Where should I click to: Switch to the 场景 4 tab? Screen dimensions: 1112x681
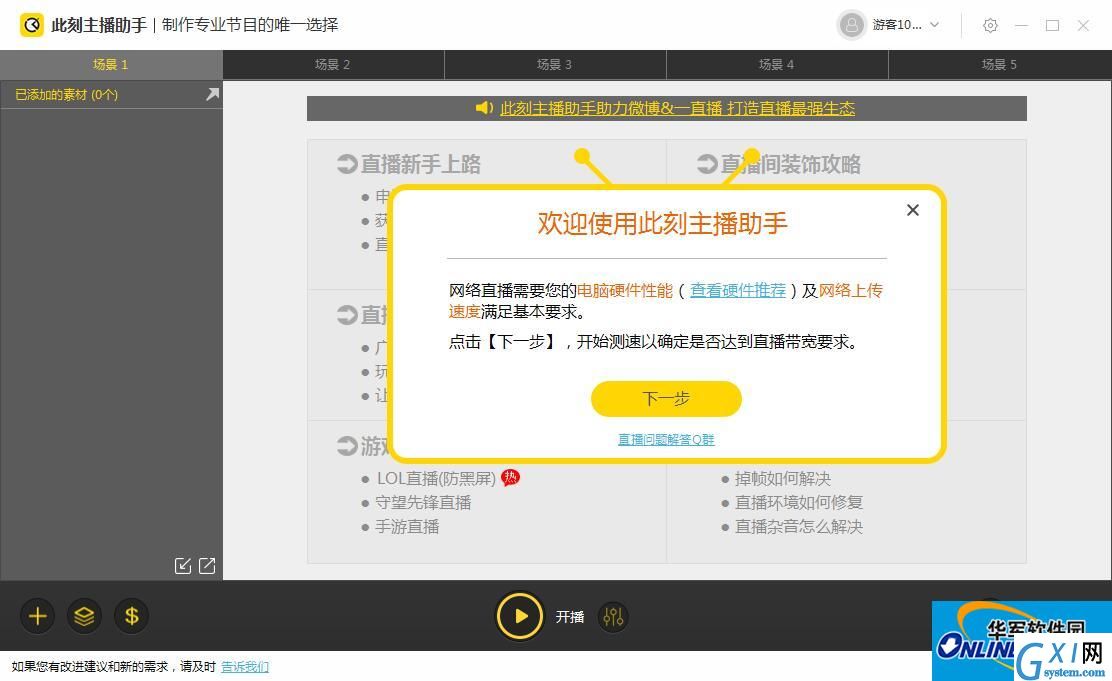coord(777,65)
